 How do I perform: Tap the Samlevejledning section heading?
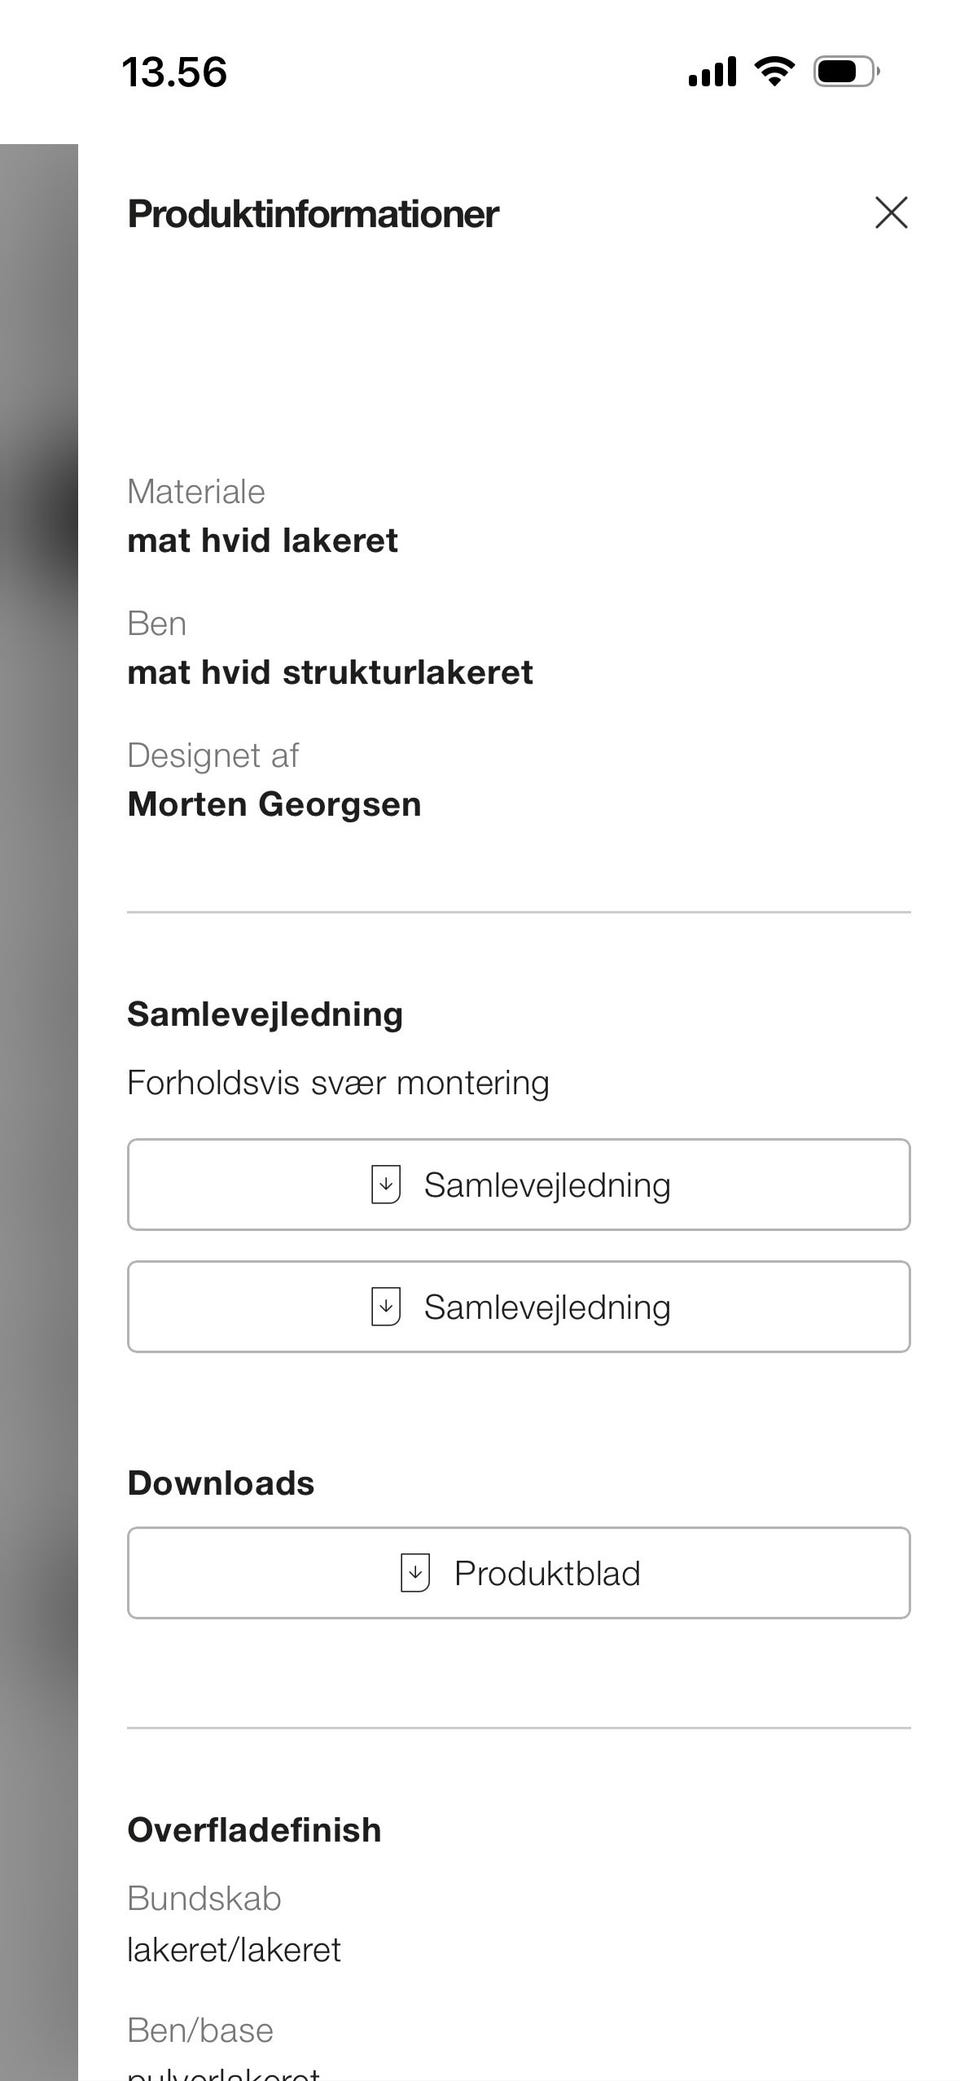[x=264, y=1013]
